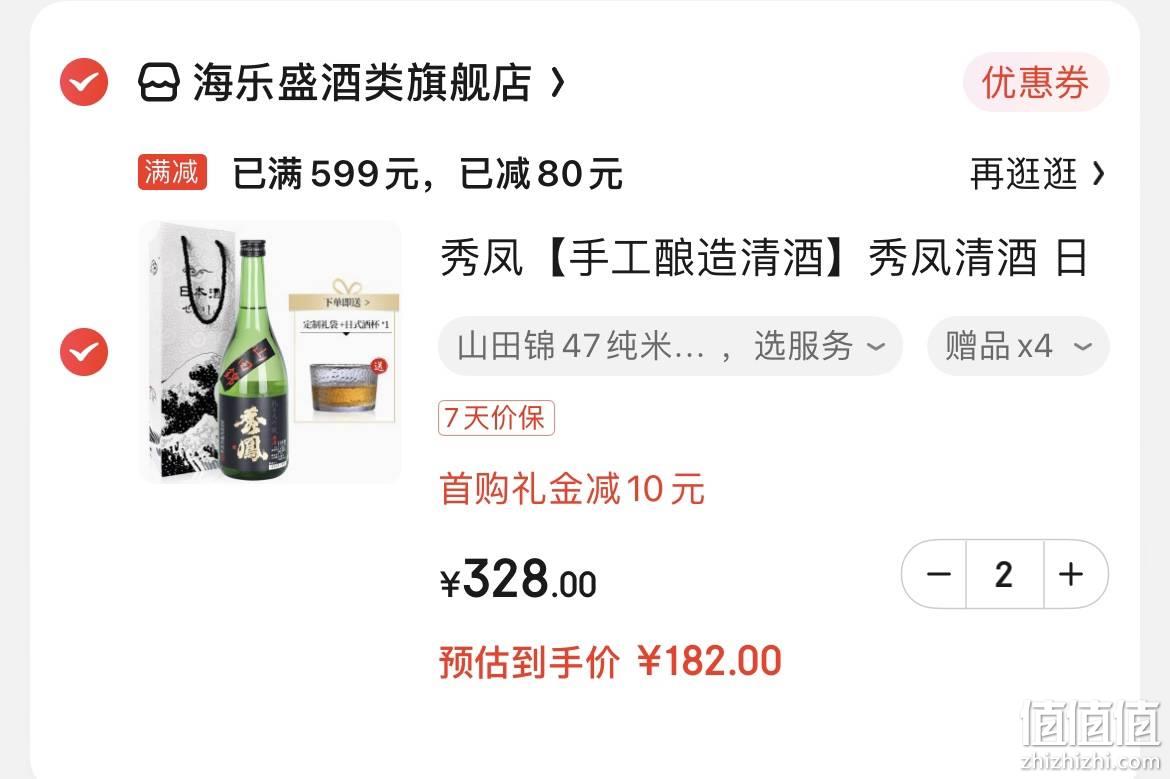Image resolution: width=1170 pixels, height=779 pixels.
Task: Click the store icon beside 海乐盛酒类旗舰店
Action: coord(159,82)
